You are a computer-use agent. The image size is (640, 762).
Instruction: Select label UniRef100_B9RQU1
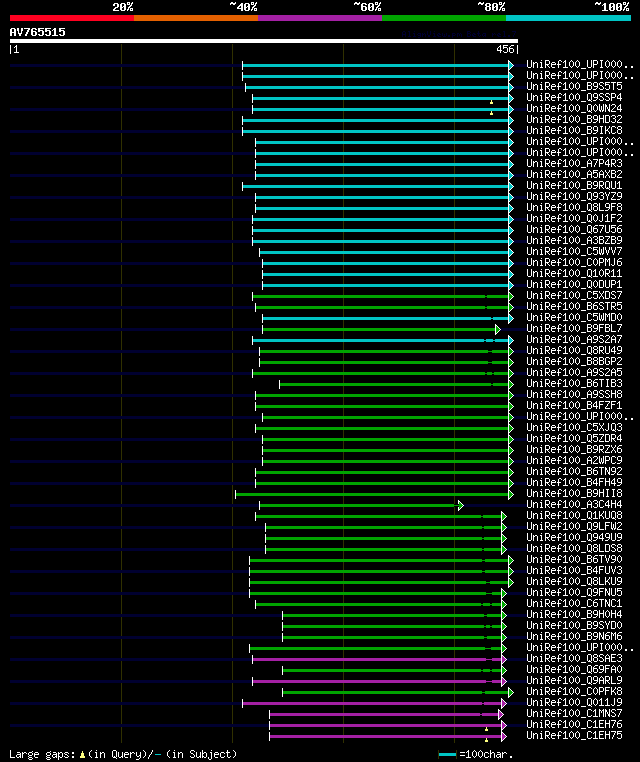tap(574, 185)
